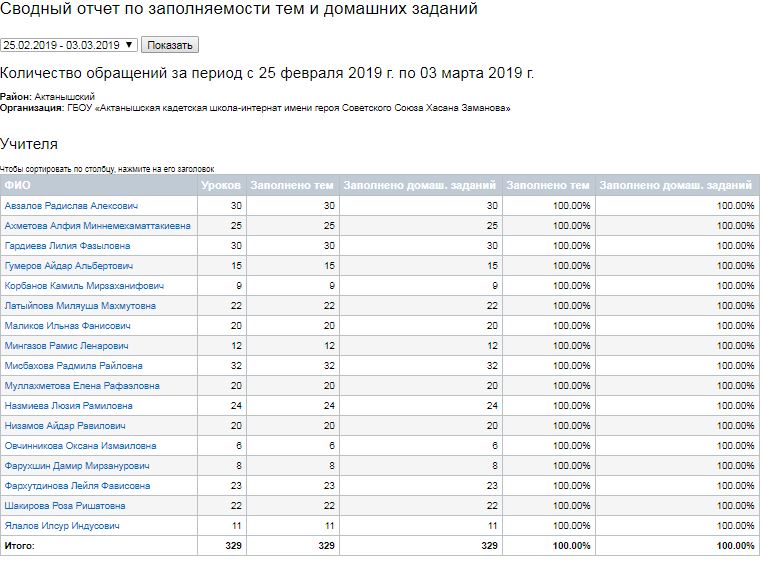Open the date range dropdown 25.02.2019 - 03.03.2019
The height and width of the screenshot is (562, 762).
[x=68, y=45]
